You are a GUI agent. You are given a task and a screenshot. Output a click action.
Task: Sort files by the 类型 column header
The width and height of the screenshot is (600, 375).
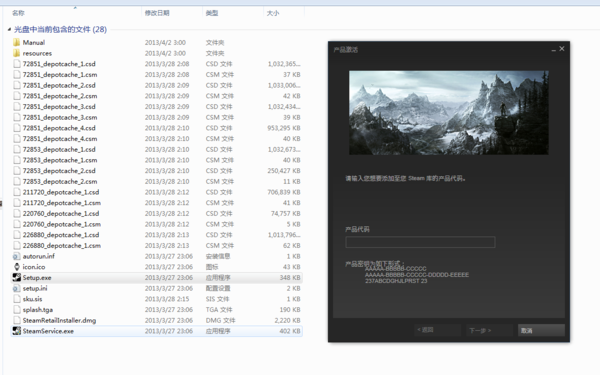click(x=212, y=13)
